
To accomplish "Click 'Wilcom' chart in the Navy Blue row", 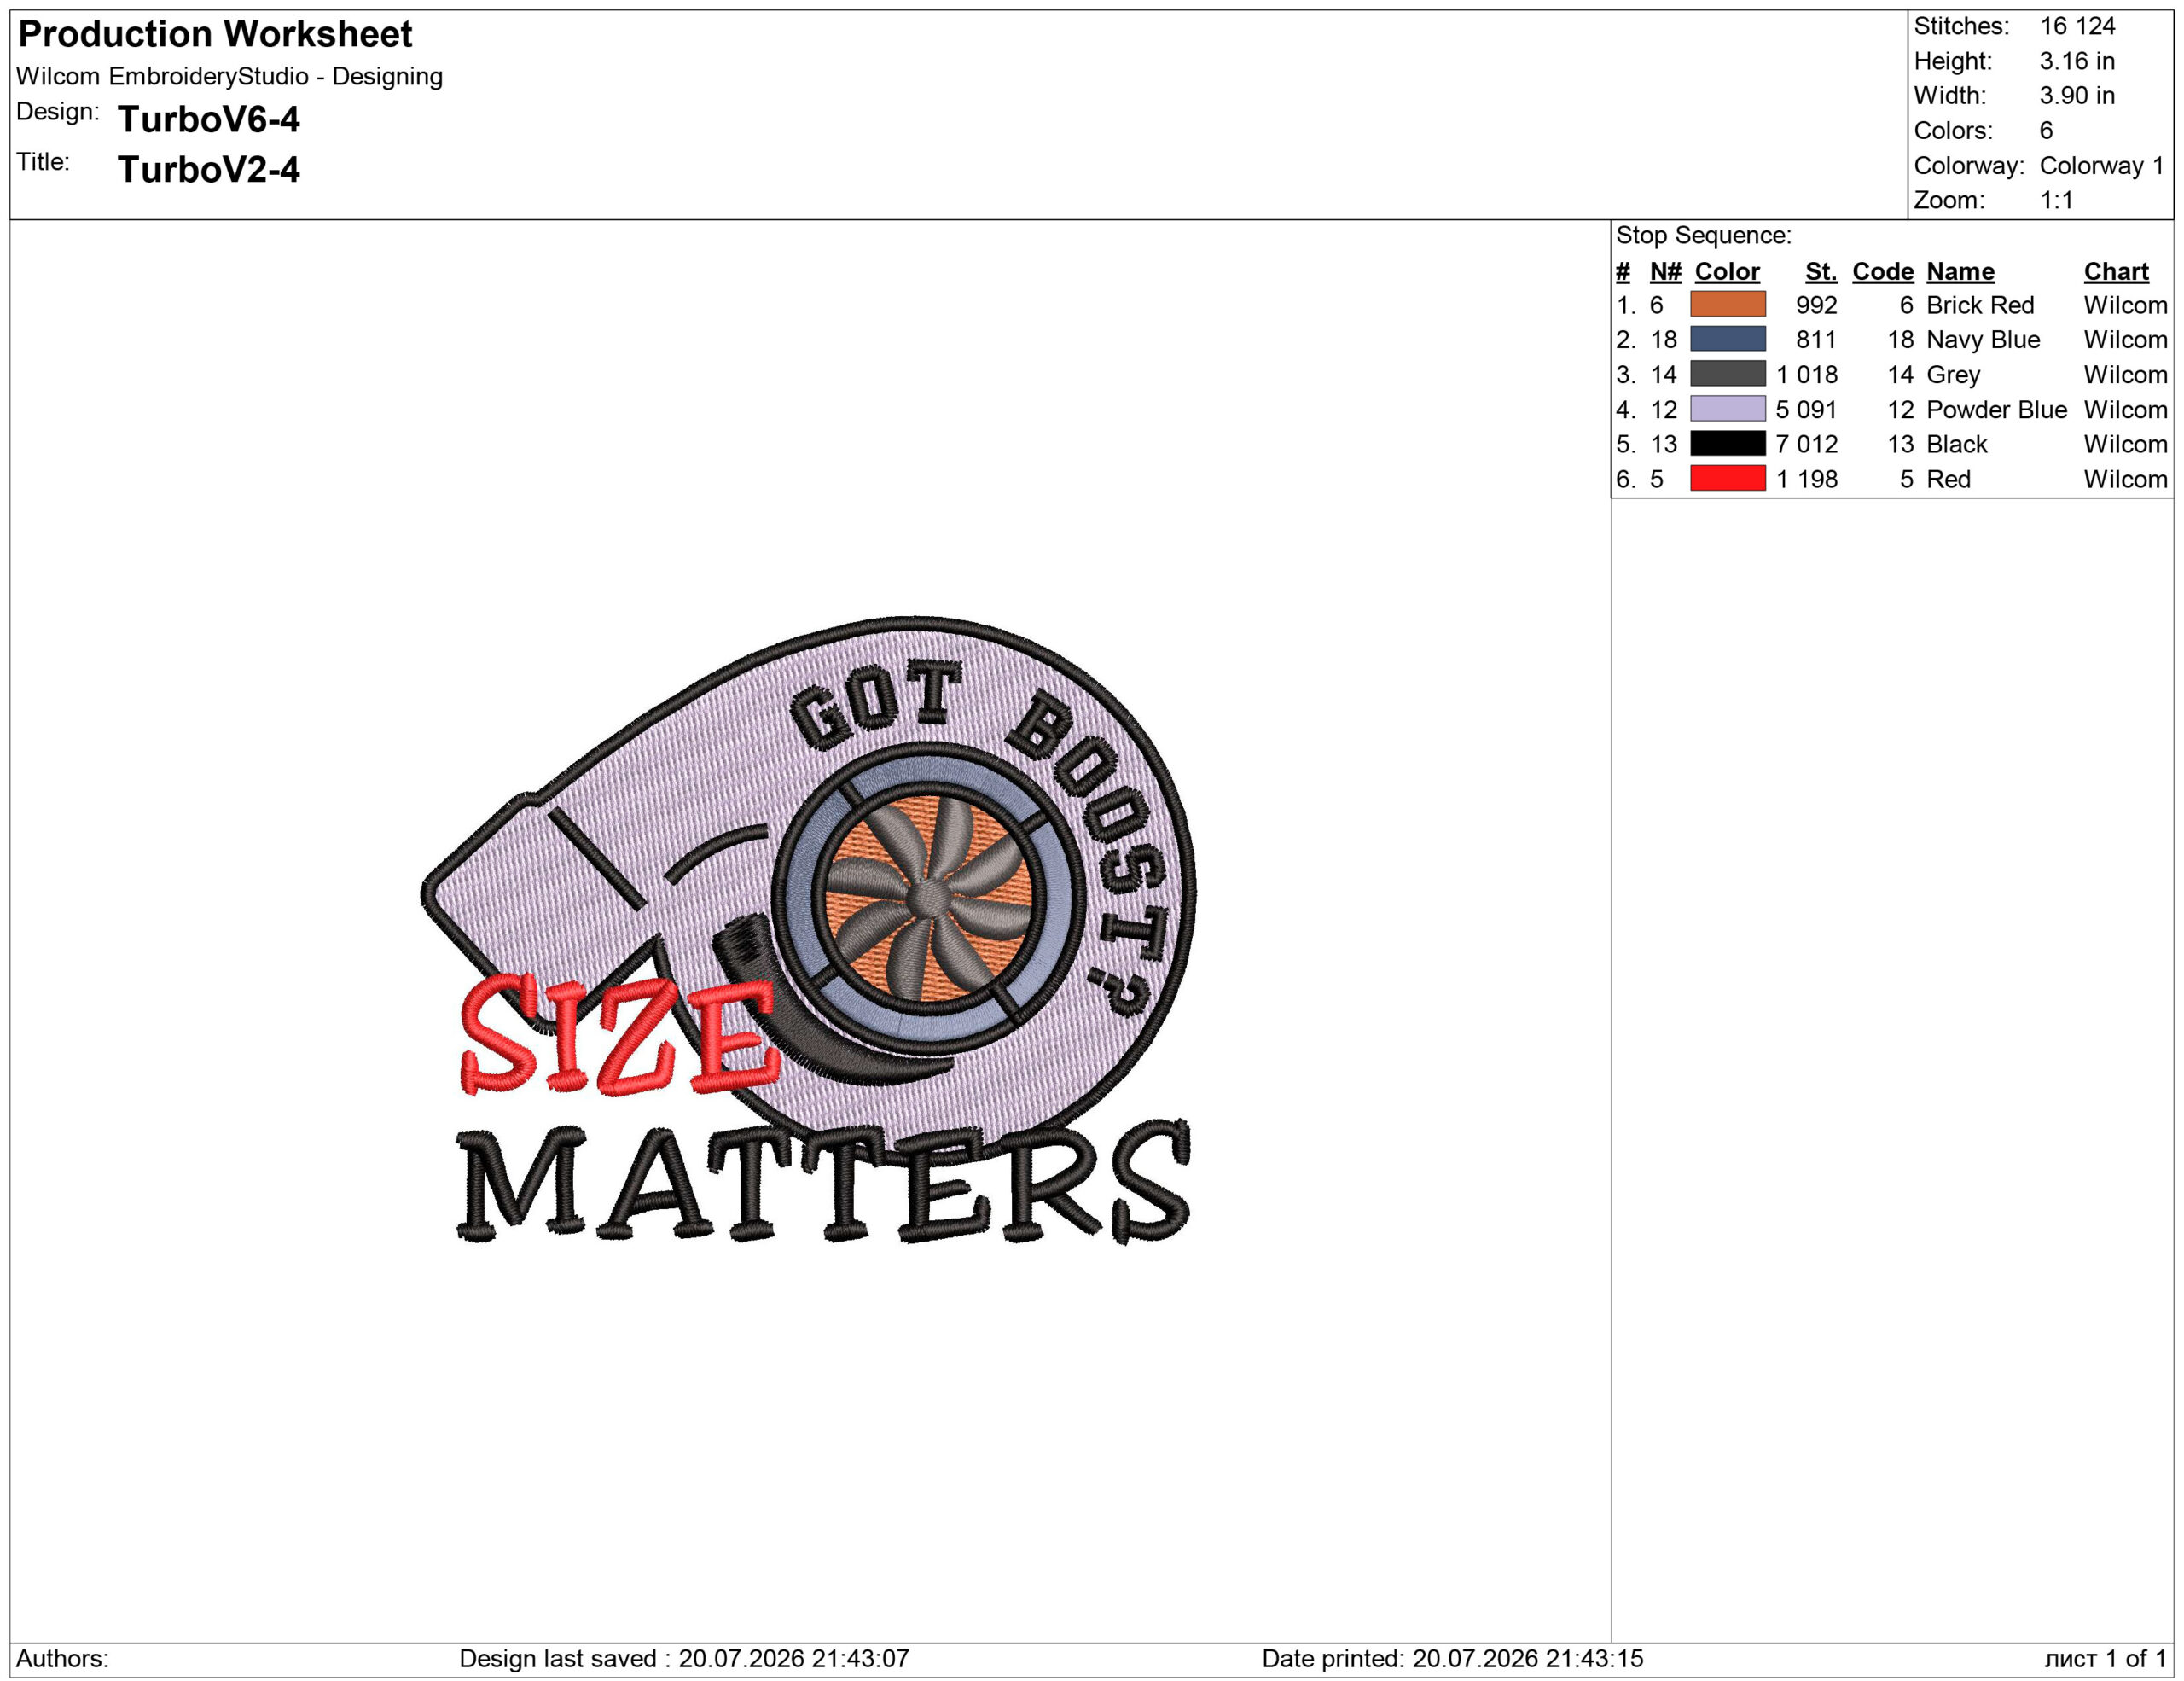I will pyautogui.click(x=2125, y=340).
